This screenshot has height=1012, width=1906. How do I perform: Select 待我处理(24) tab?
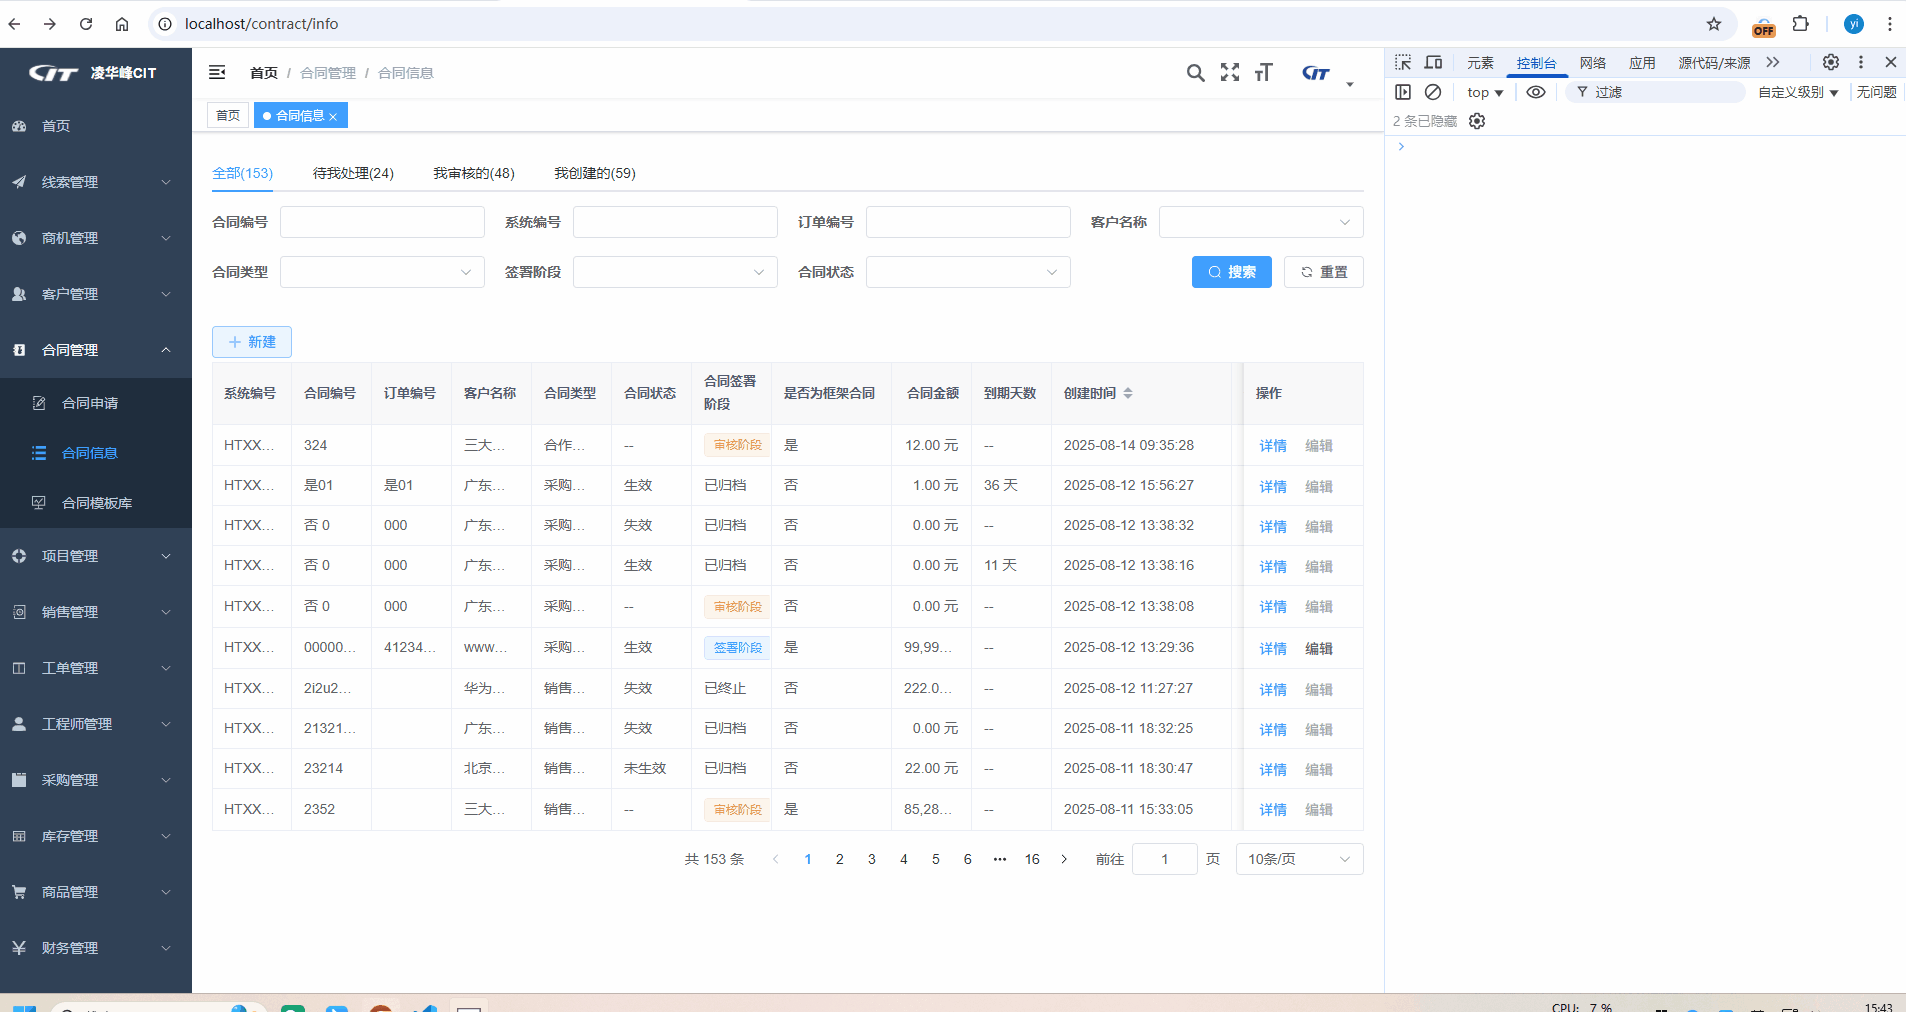point(353,173)
